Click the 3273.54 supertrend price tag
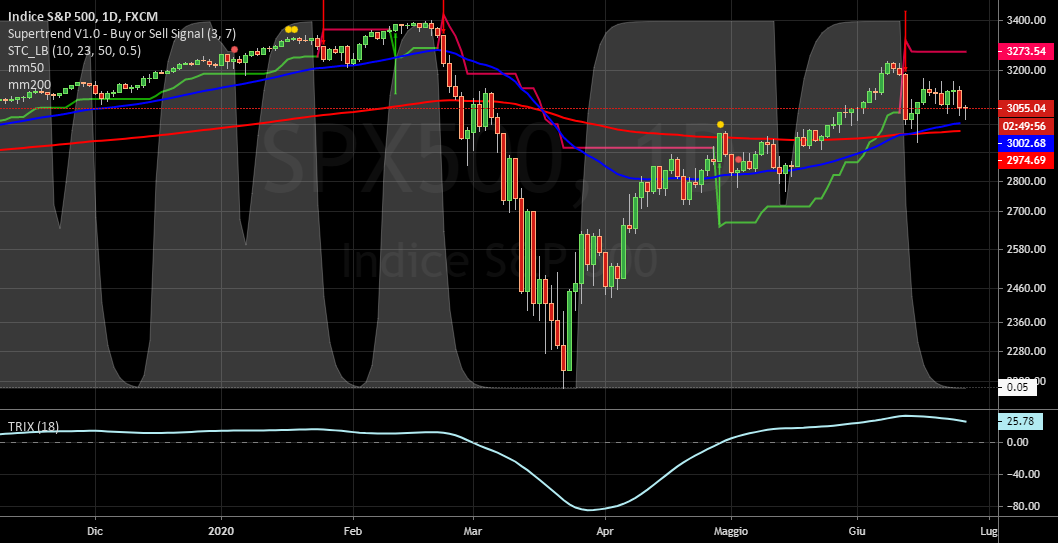Screen dimensions: 1058x543 (1025, 51)
